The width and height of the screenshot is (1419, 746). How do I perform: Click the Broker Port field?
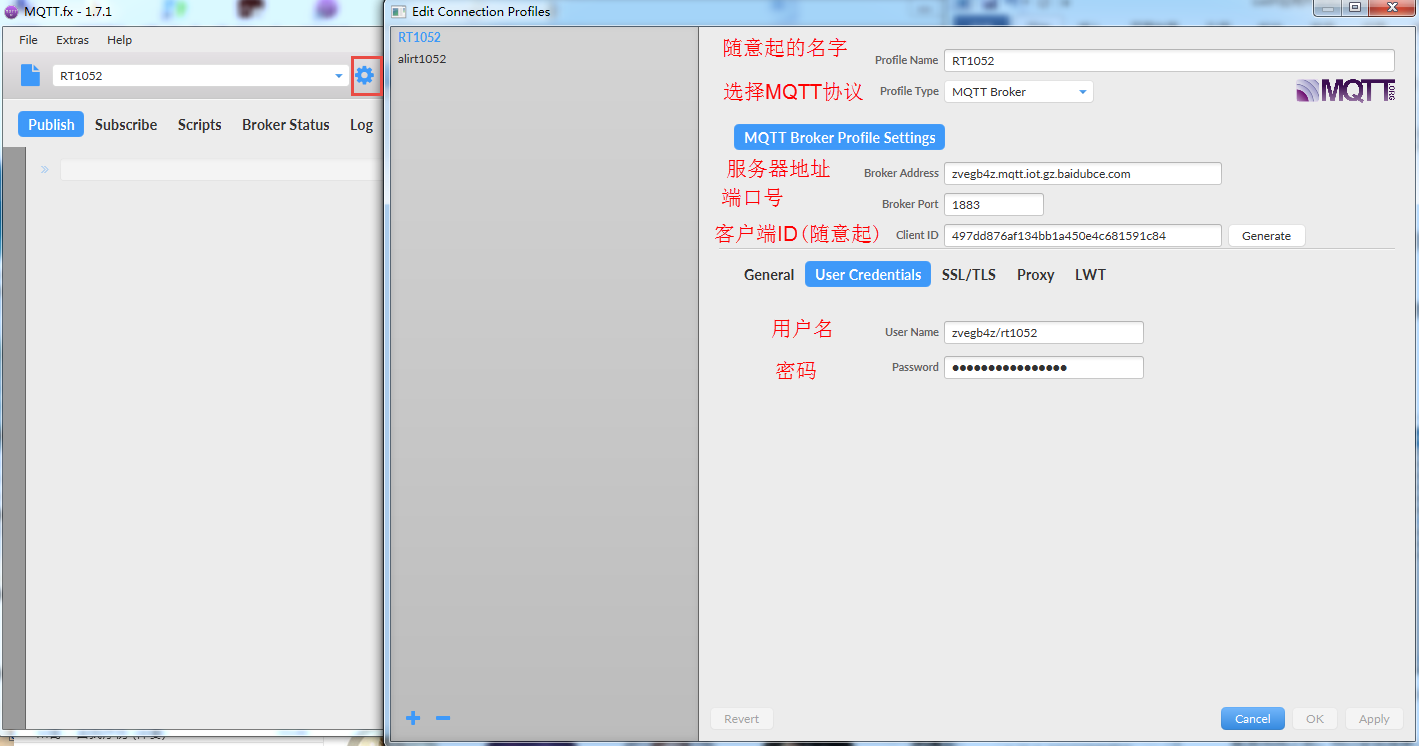(x=994, y=205)
